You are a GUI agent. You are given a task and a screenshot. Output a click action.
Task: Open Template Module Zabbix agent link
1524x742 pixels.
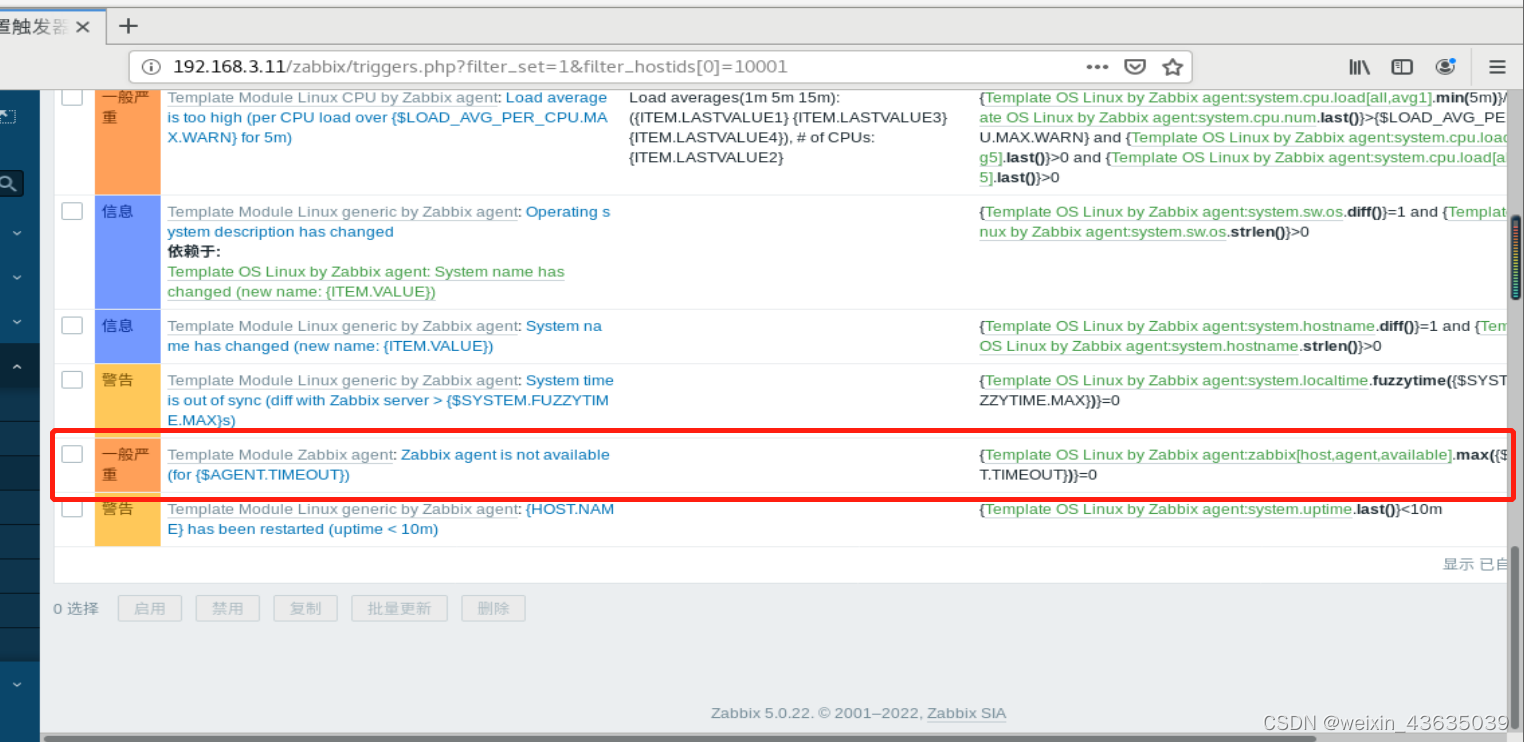(x=280, y=454)
